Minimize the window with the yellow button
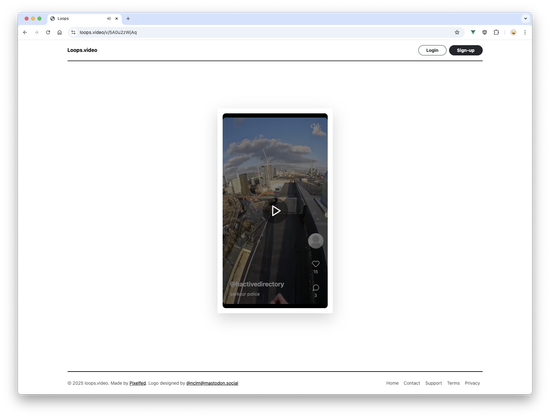This screenshot has width=550, height=418. [33, 19]
